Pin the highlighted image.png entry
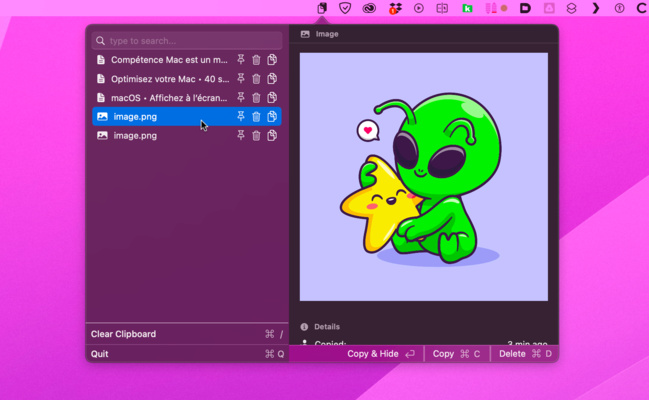Image resolution: width=649 pixels, height=400 pixels. click(x=241, y=117)
